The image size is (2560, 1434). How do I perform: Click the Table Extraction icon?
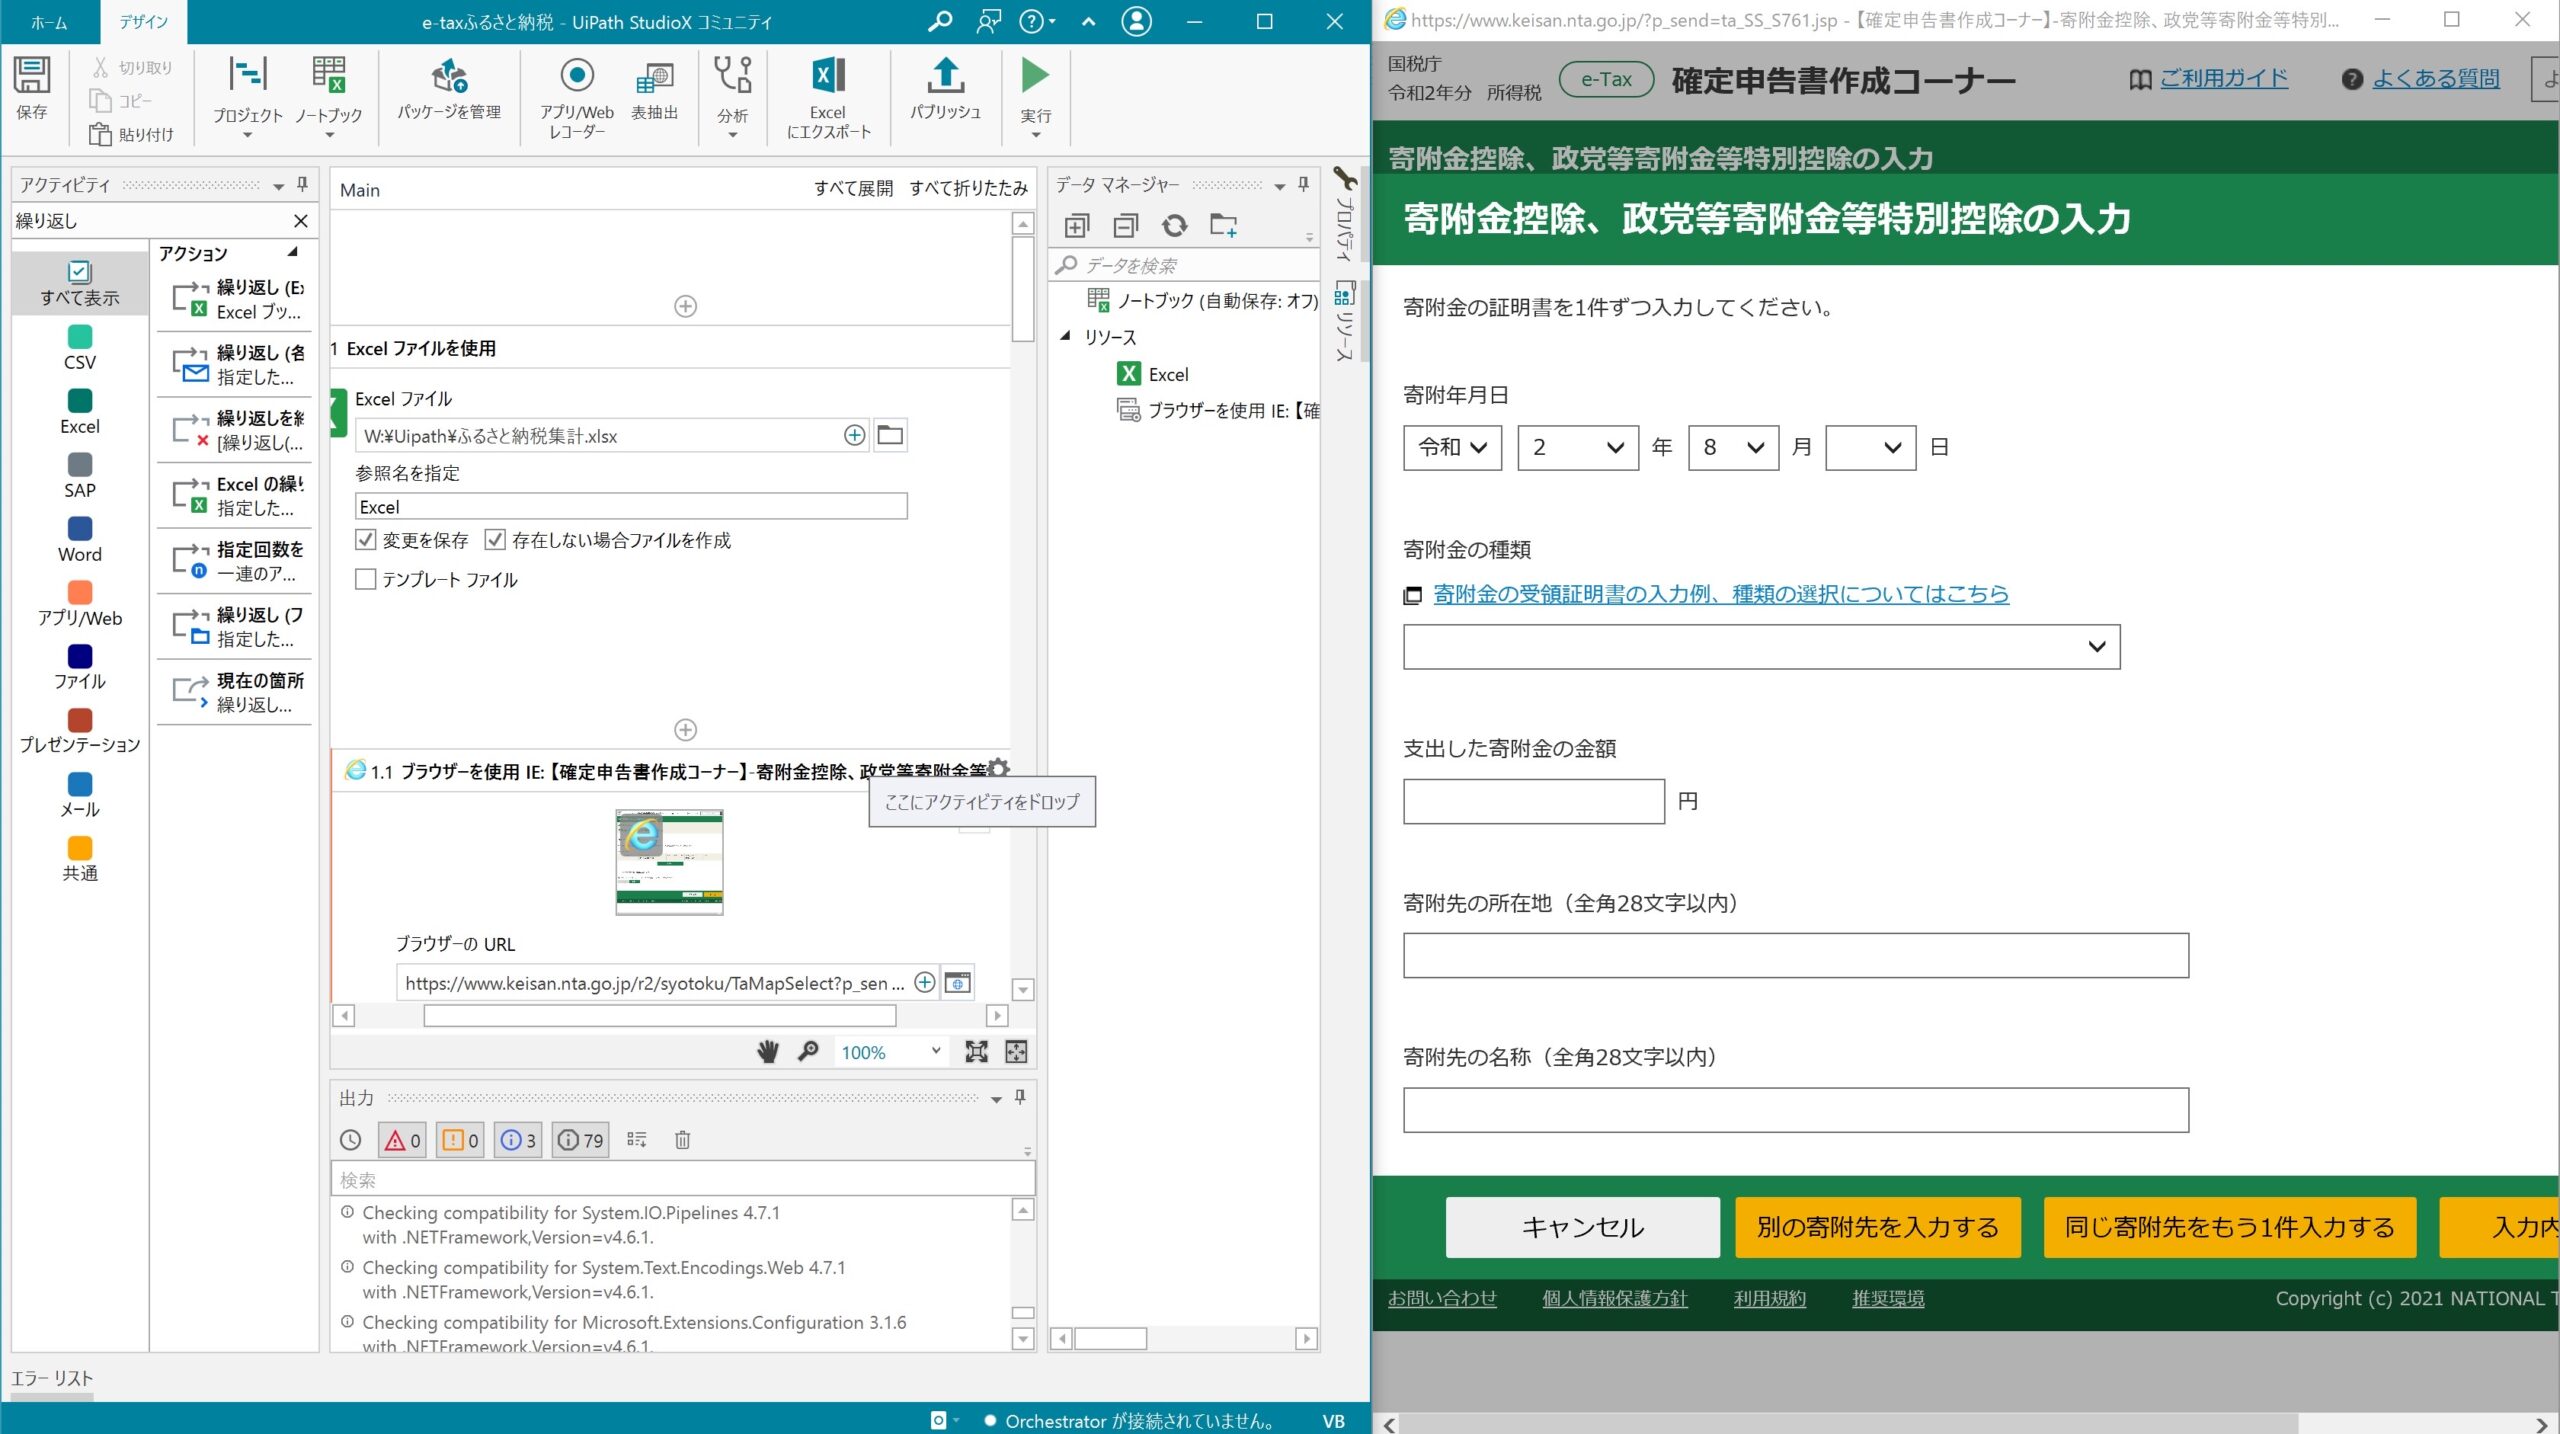[x=654, y=78]
